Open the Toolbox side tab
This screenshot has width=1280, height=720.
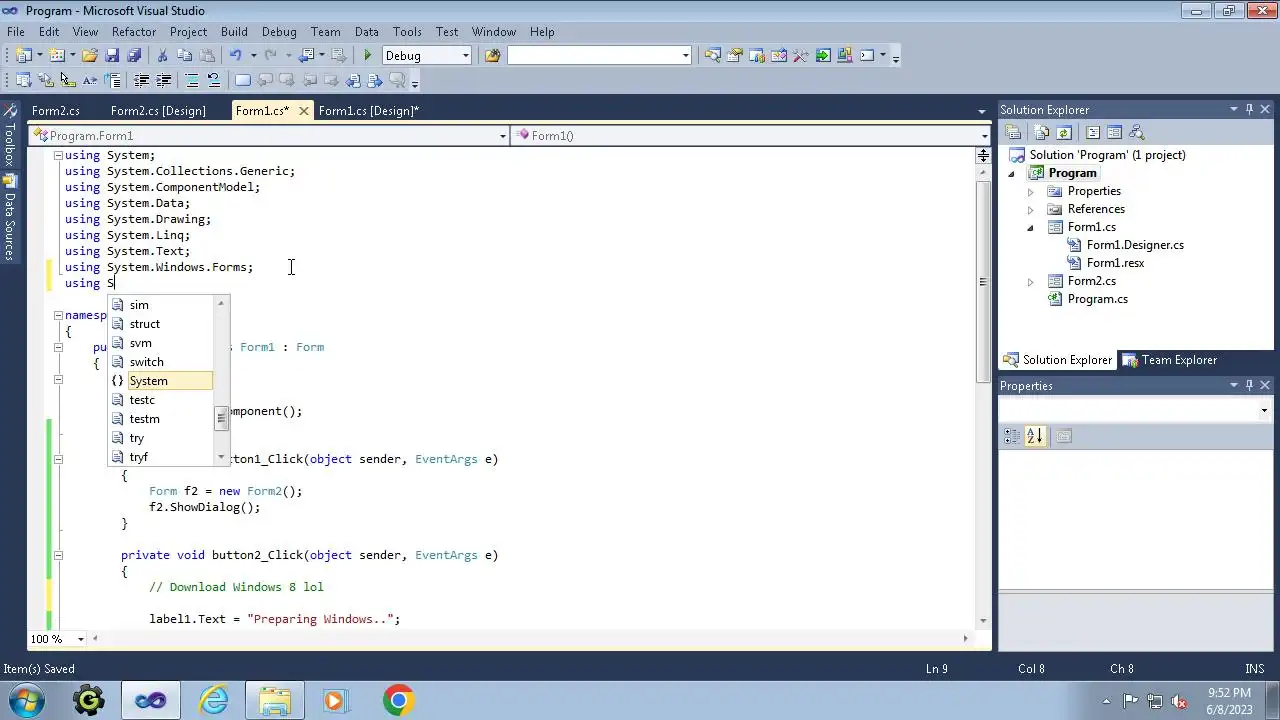tap(9, 135)
